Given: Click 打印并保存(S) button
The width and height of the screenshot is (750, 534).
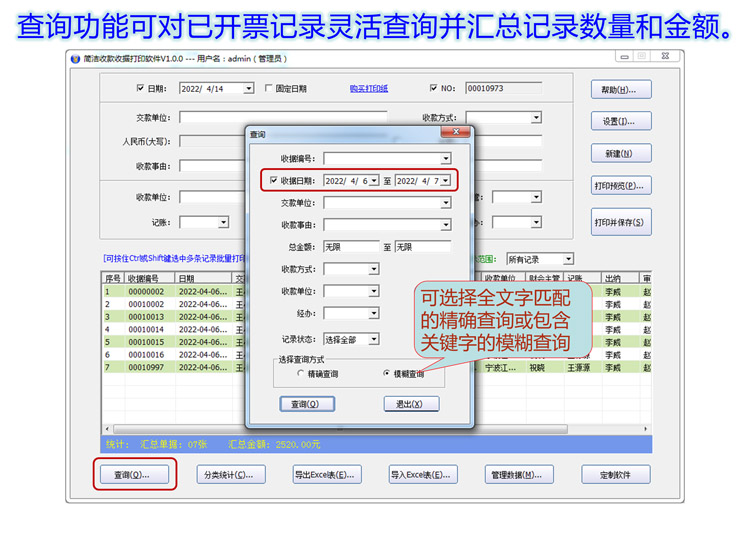Looking at the screenshot, I should pos(621,222).
